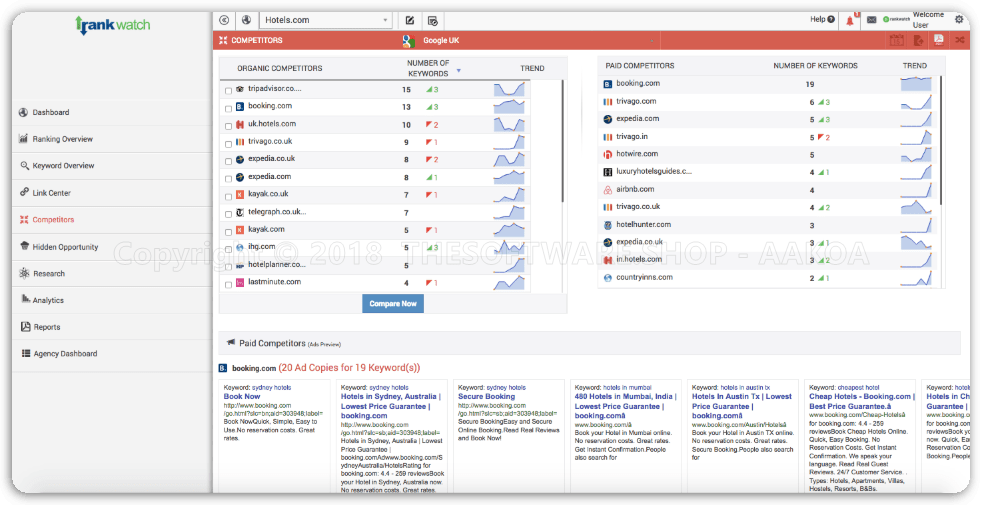The height and width of the screenshot is (505, 982).
Task: Tick the checkbox for uk.hotels.com
Action: (228, 126)
